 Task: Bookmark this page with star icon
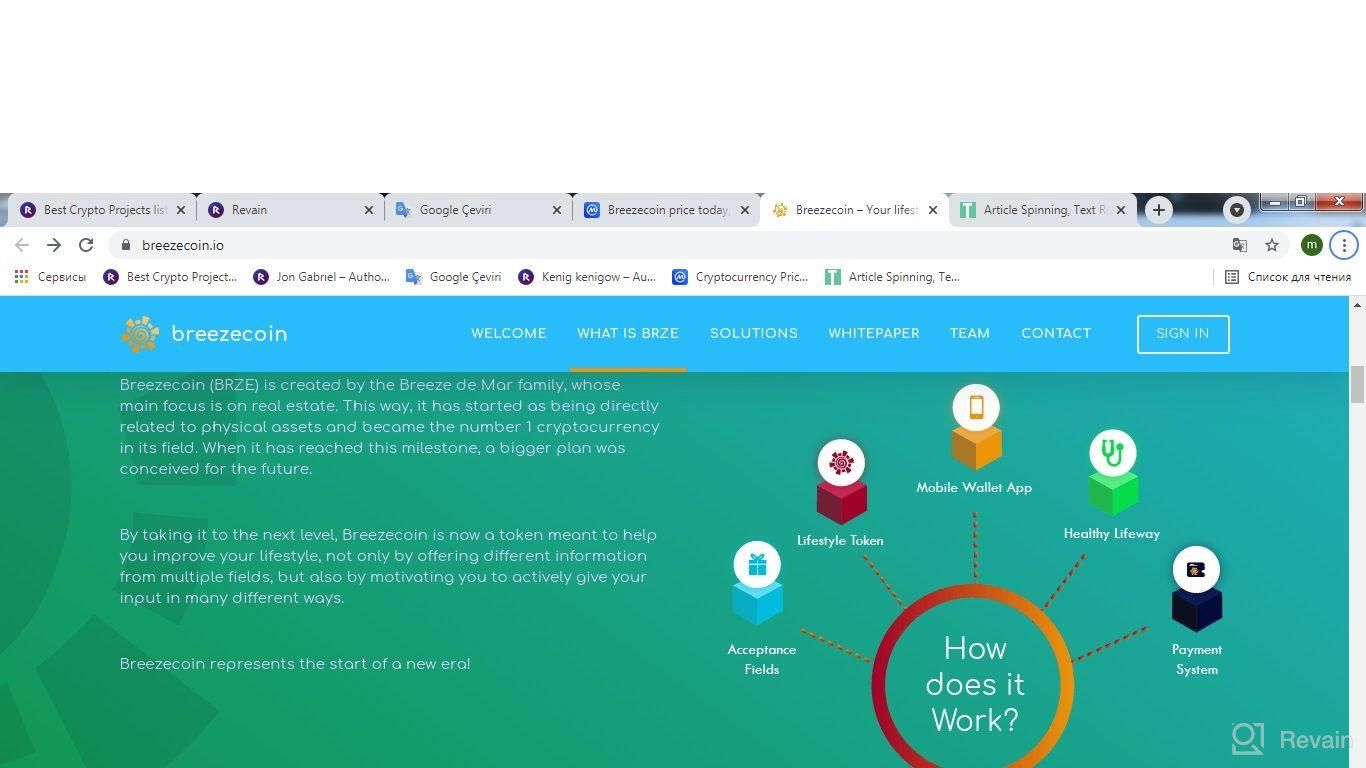(x=1272, y=245)
